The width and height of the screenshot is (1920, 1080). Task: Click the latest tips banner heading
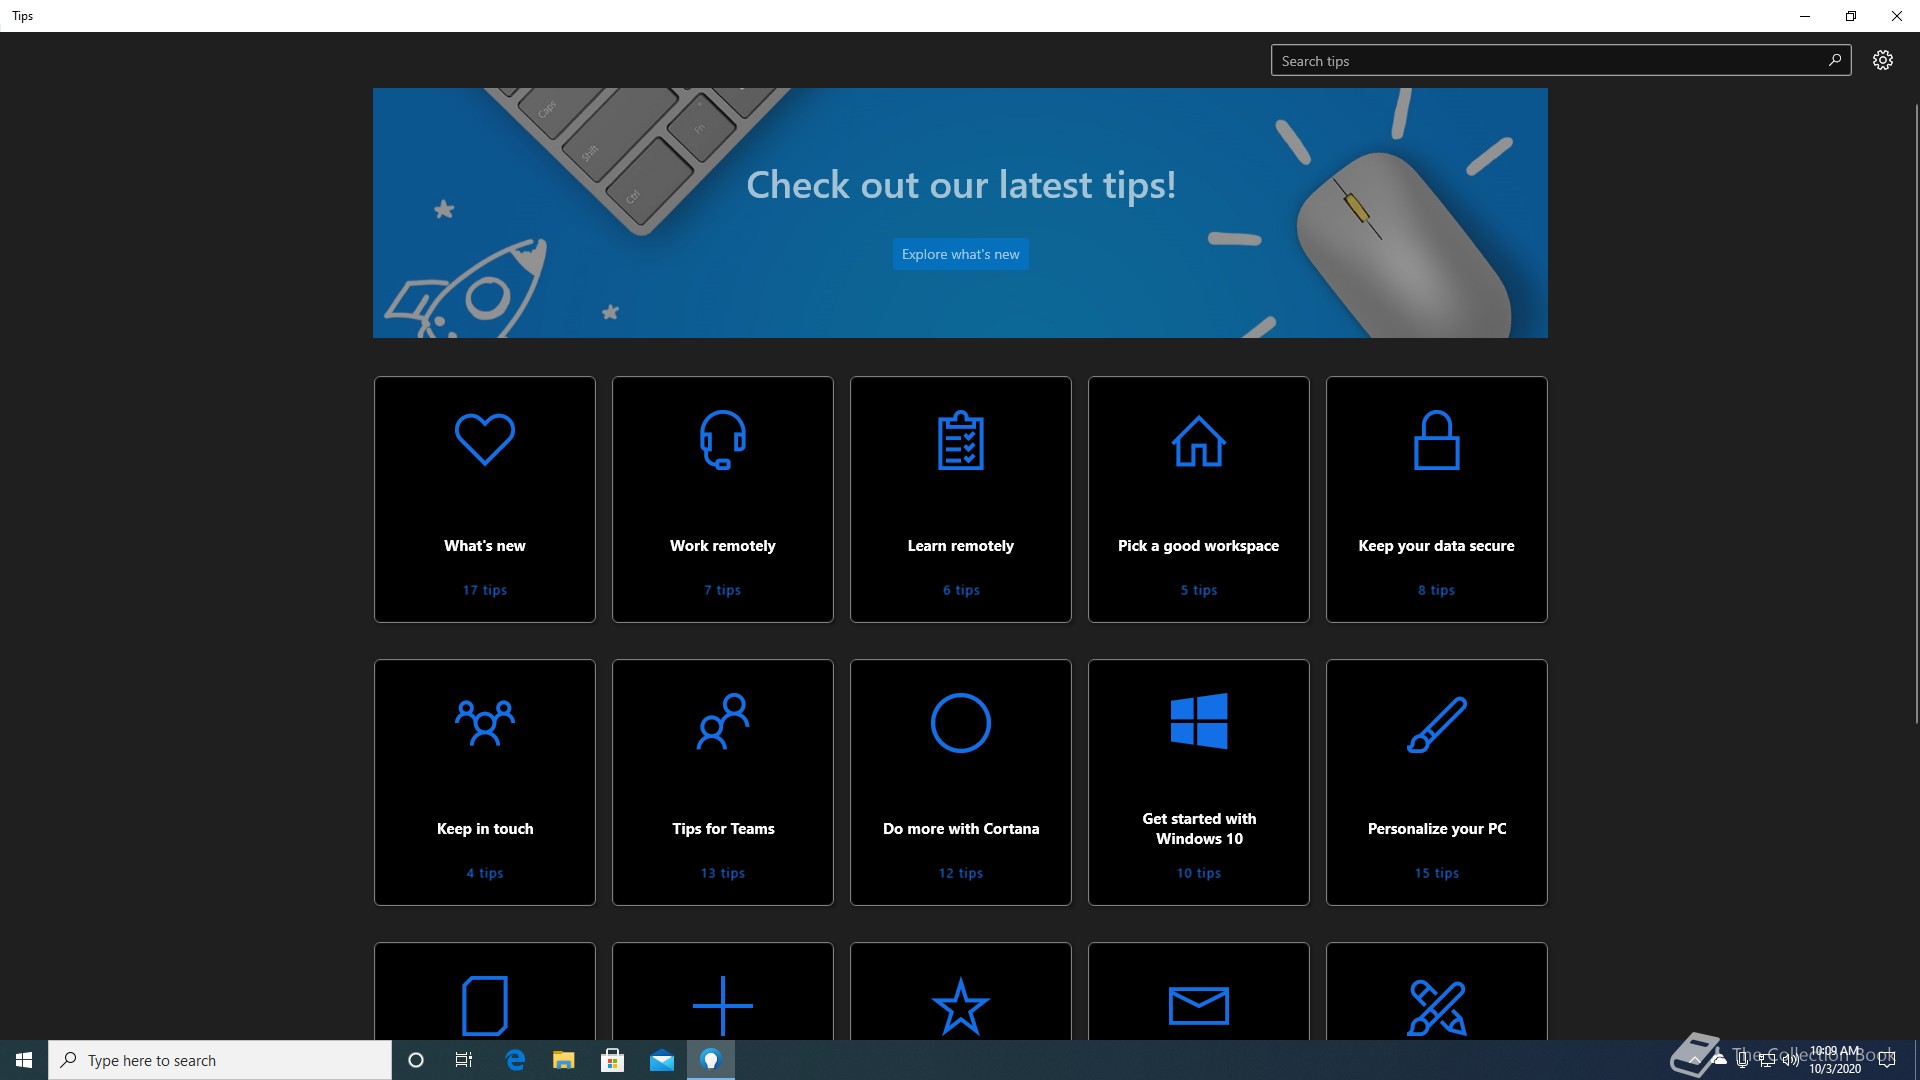coord(961,185)
